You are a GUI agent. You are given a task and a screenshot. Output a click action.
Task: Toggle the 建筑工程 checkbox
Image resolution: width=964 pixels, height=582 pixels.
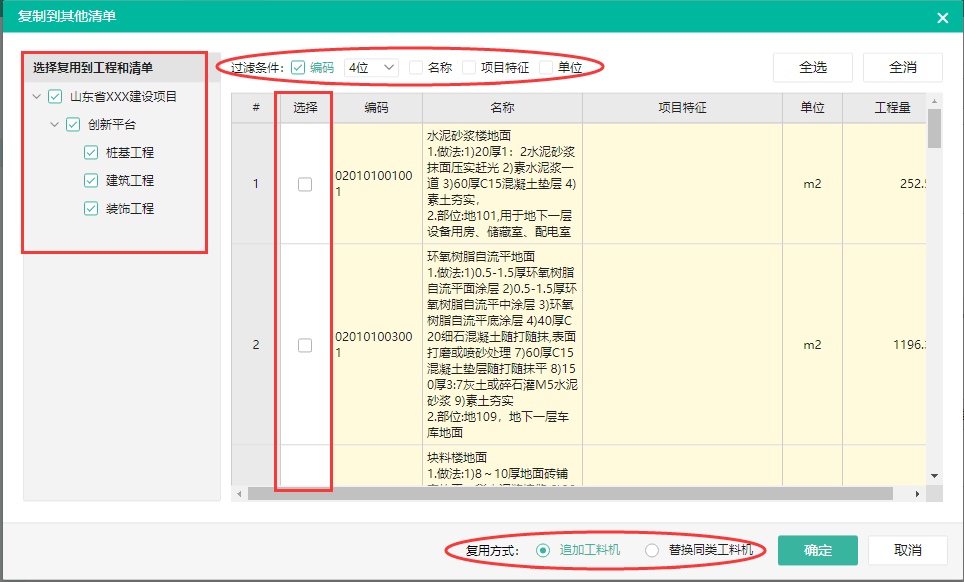coord(90,180)
